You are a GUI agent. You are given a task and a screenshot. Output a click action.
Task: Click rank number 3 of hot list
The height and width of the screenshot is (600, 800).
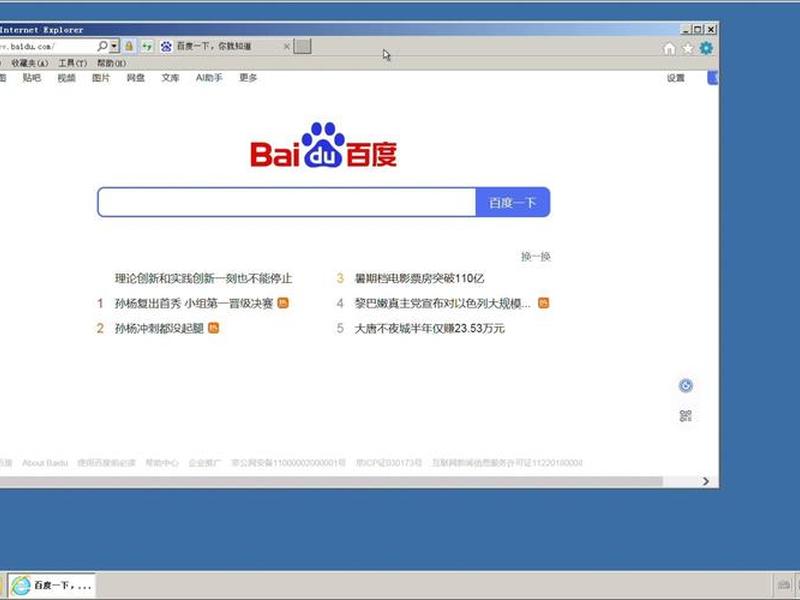[x=340, y=279]
